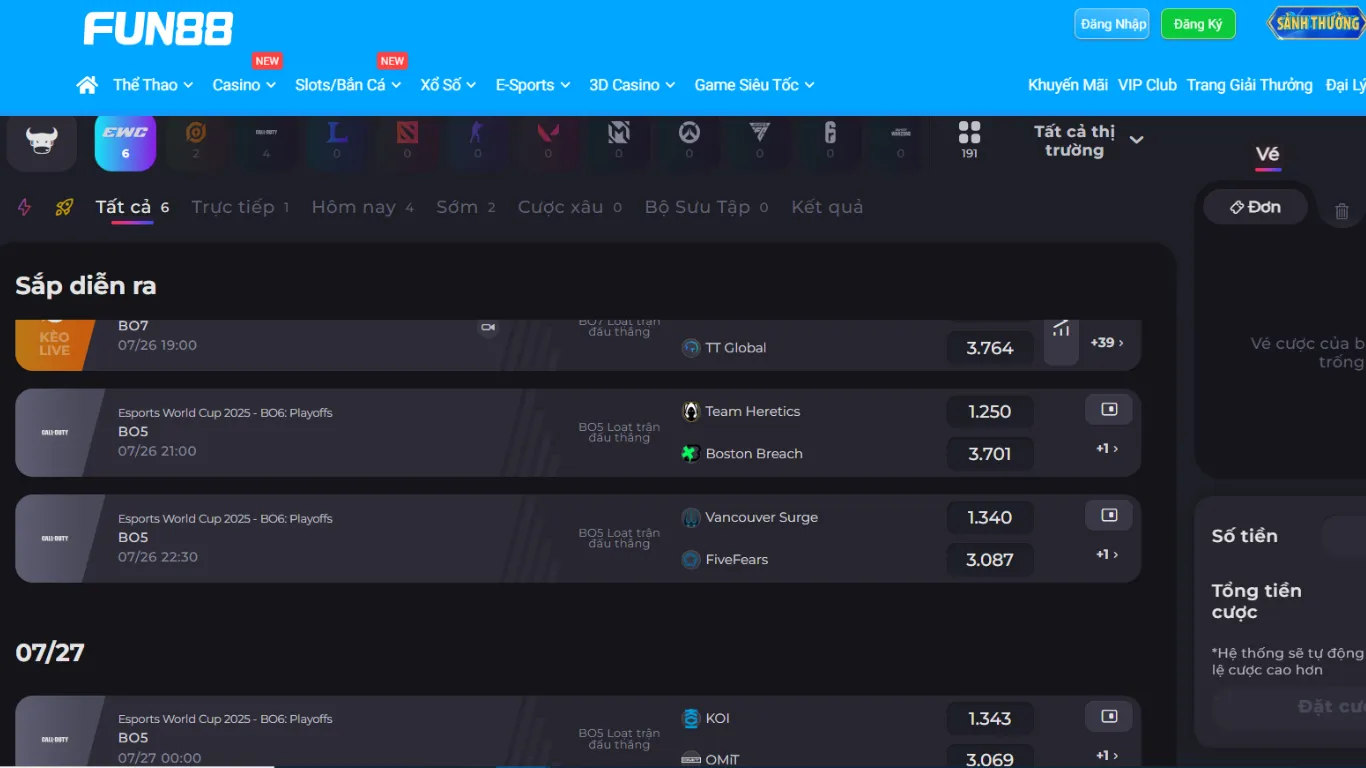
Task: Filter by the Overwatch game icon
Action: click(689, 141)
